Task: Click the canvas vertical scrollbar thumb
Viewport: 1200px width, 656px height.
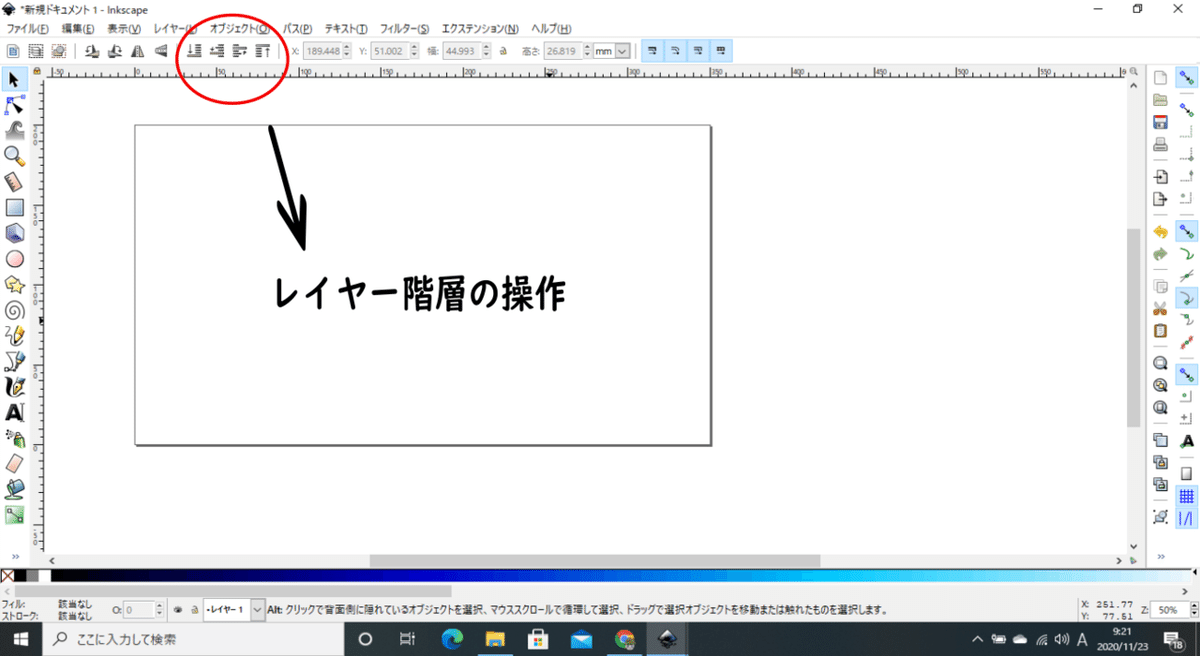Action: click(1132, 326)
